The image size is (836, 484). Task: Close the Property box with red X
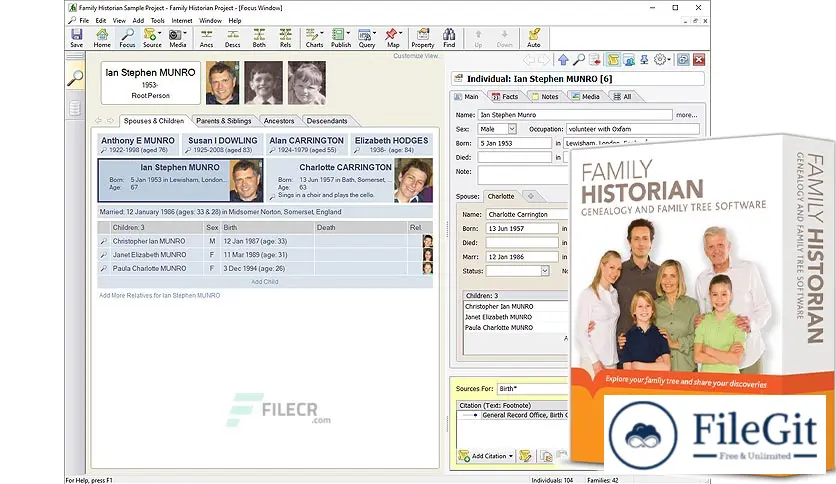click(x=699, y=60)
